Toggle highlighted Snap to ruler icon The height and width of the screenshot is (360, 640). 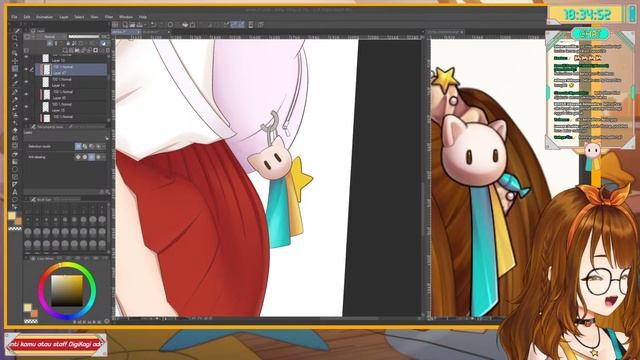coord(234,25)
